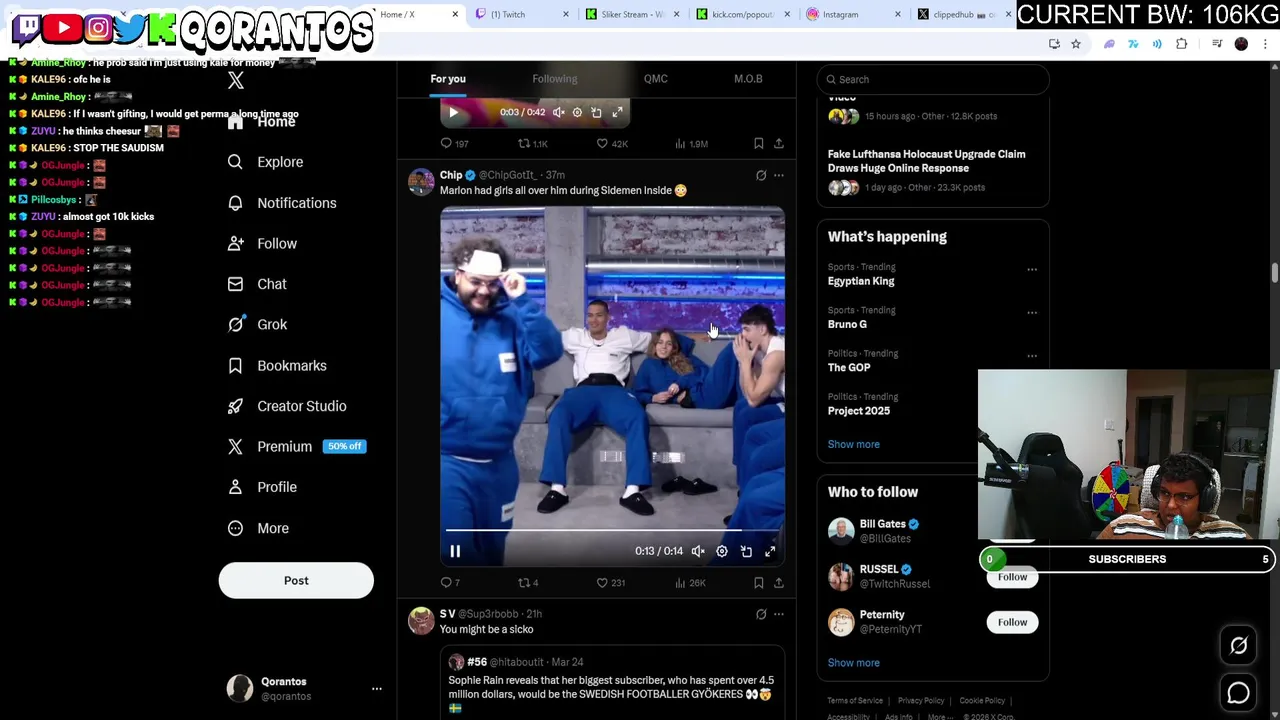1280x720 pixels.
Task: Go to Profile in the sidebar
Action: tap(262, 487)
